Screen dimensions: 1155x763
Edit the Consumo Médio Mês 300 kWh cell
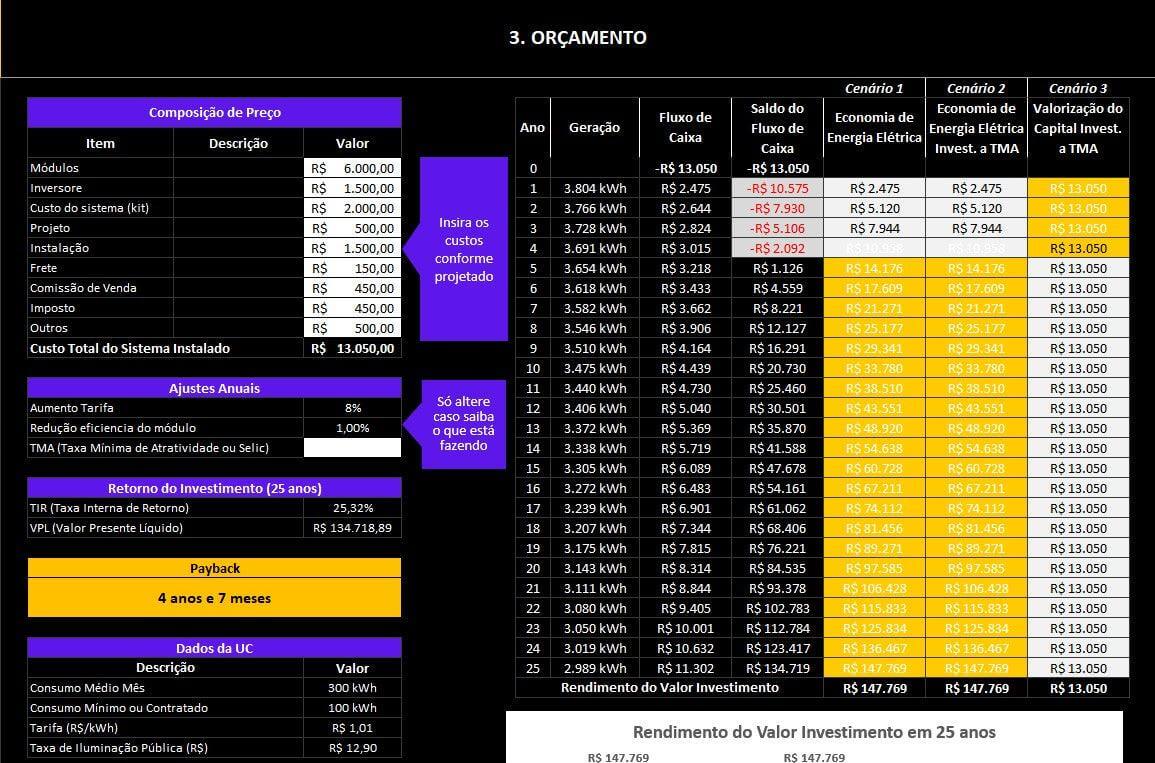click(352, 688)
